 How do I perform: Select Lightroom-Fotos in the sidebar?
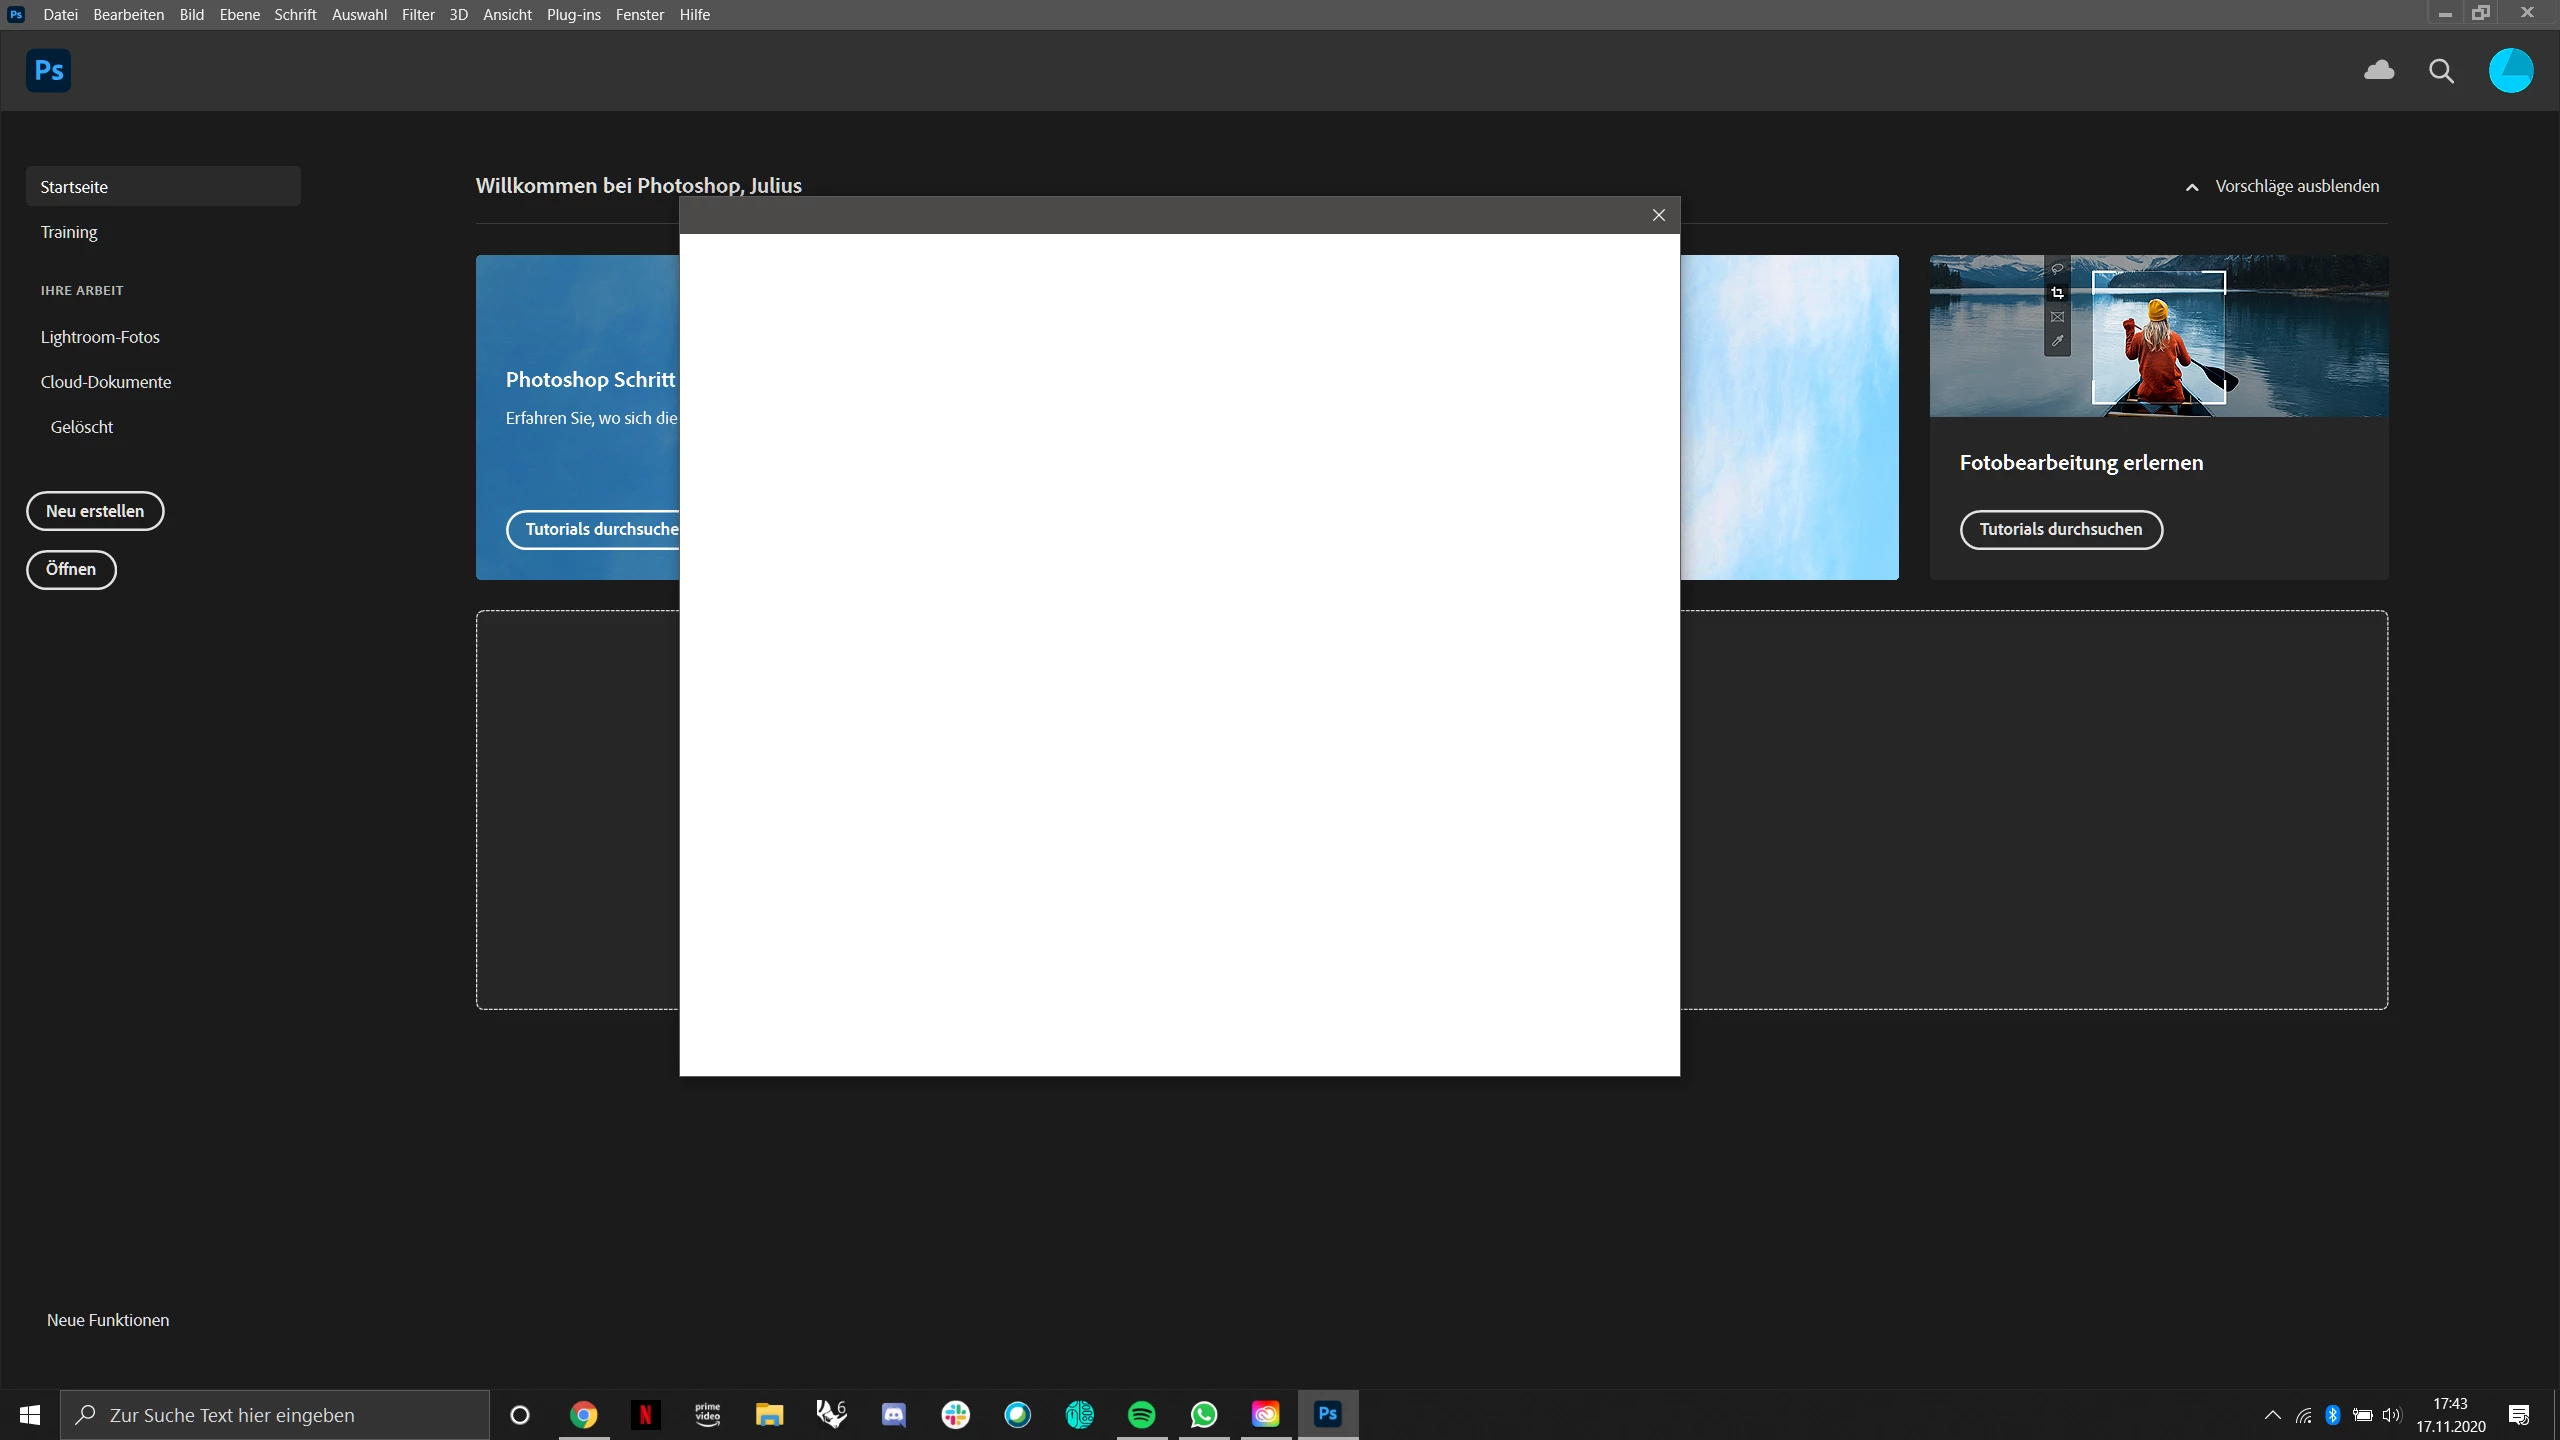click(x=100, y=337)
